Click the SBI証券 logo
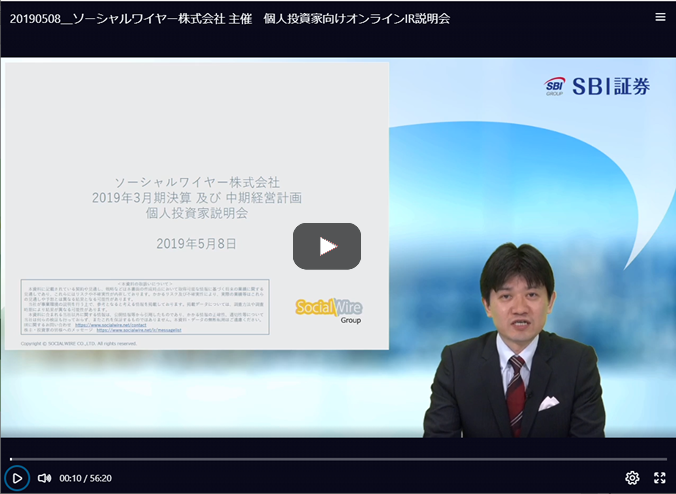 [x=597, y=86]
